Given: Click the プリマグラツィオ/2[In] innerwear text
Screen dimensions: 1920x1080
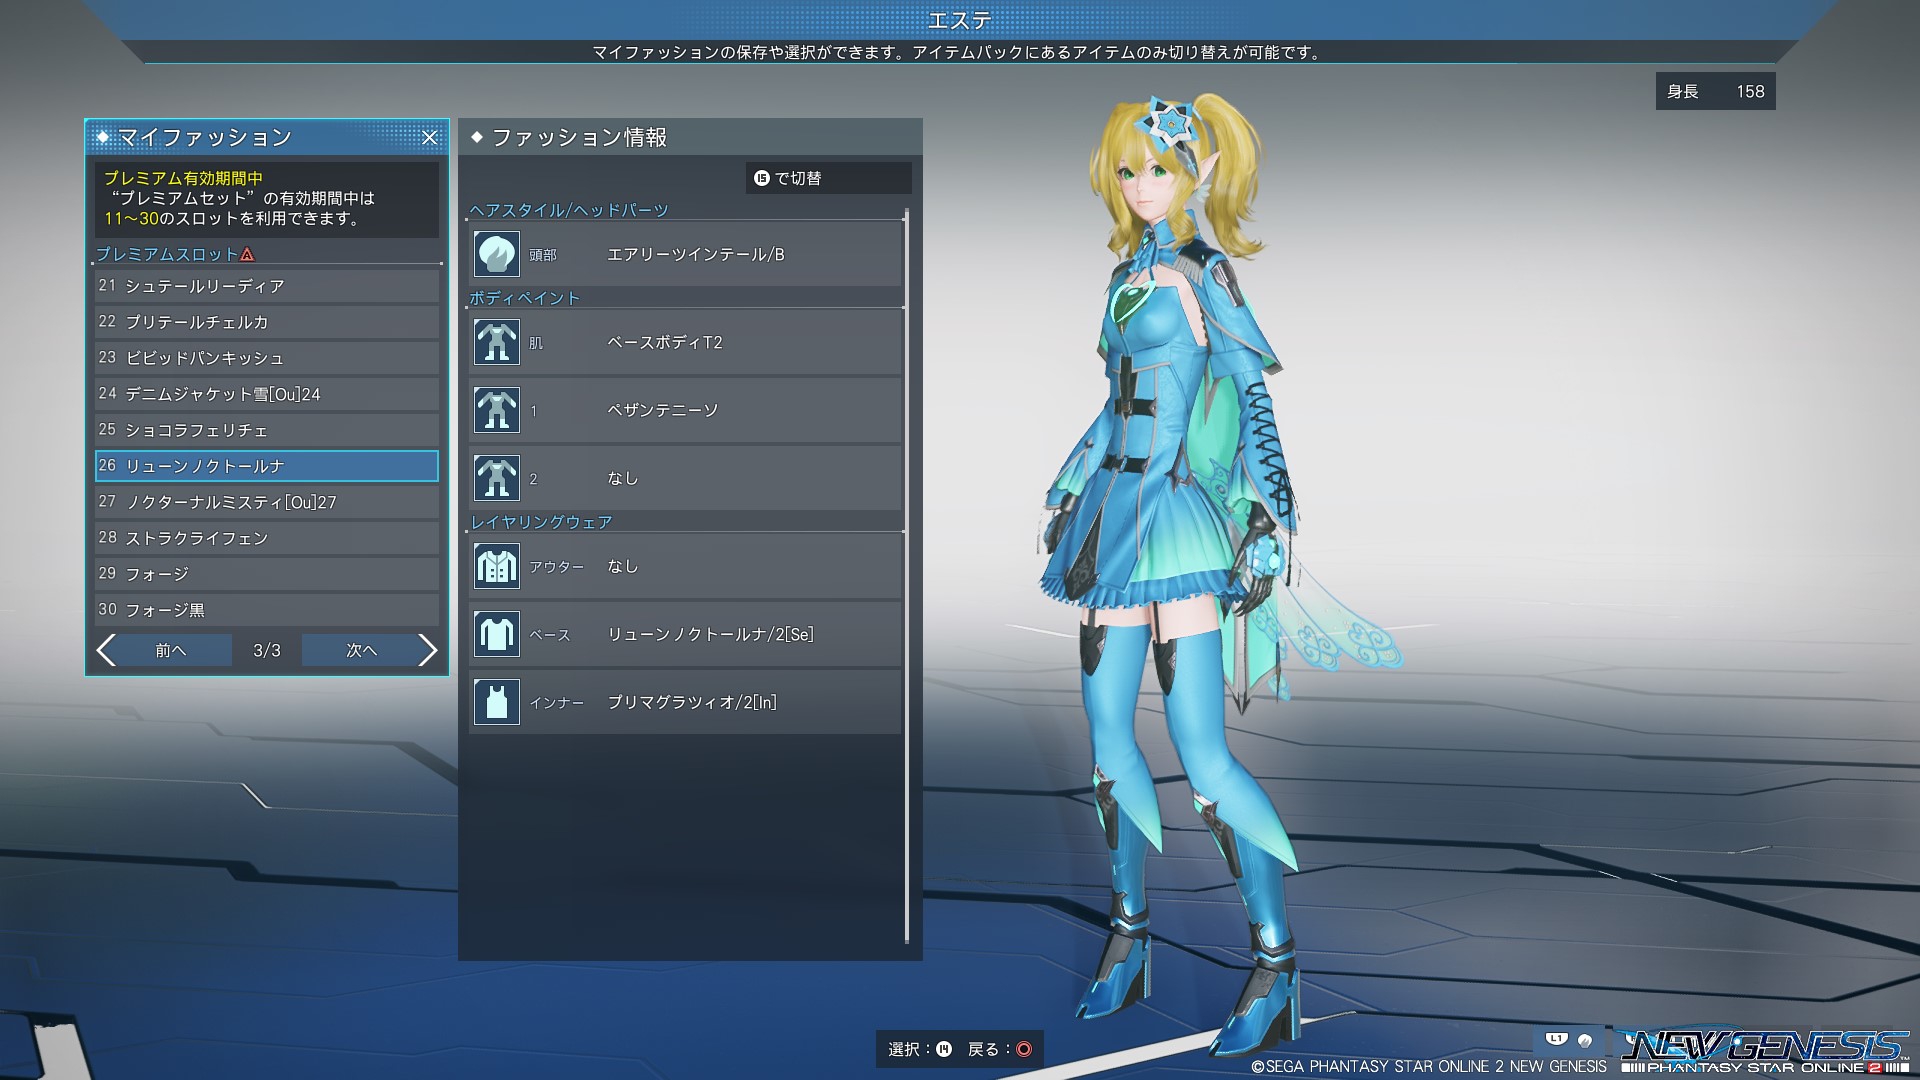Looking at the screenshot, I should (x=692, y=703).
